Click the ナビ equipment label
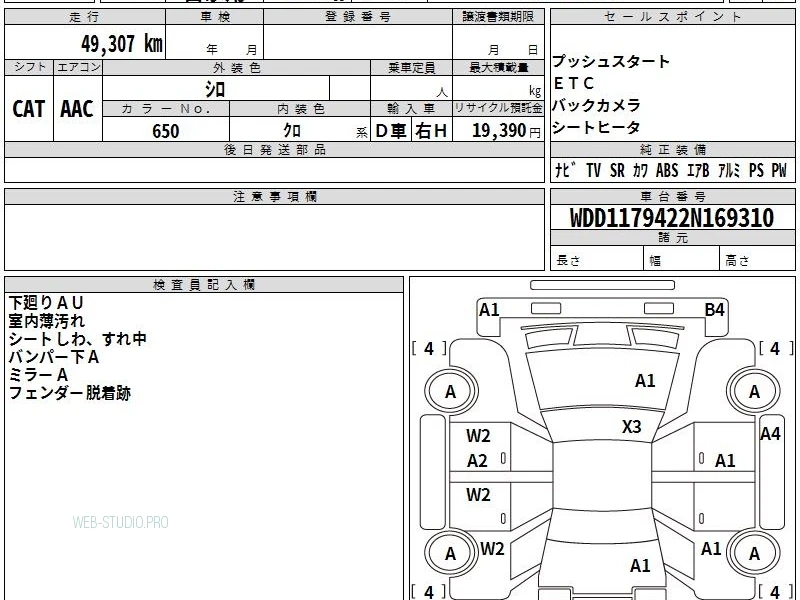The width and height of the screenshot is (800, 600). 565,170
